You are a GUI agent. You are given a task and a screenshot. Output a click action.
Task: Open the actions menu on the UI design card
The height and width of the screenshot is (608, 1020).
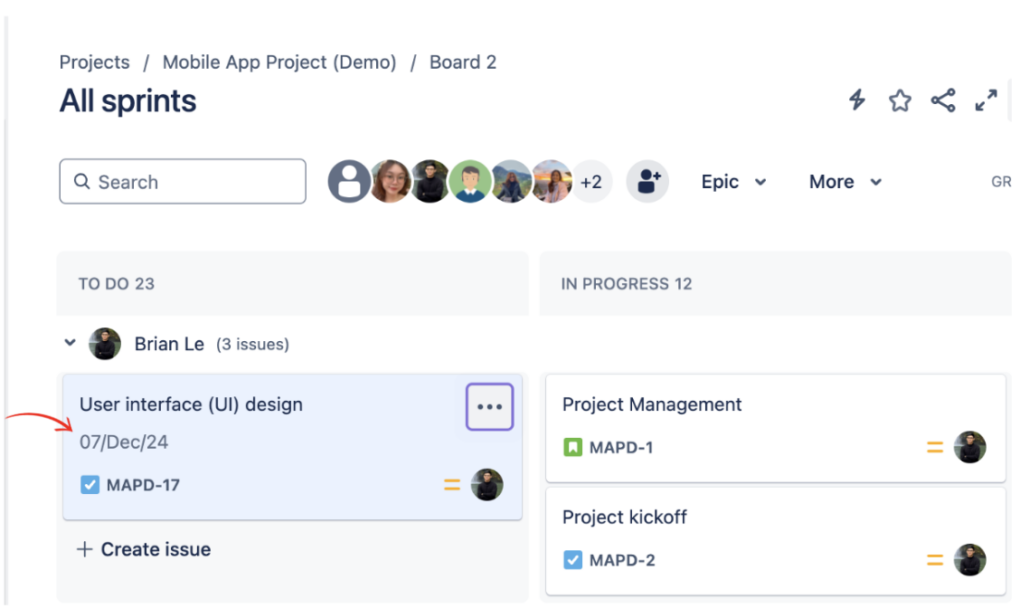(x=489, y=406)
